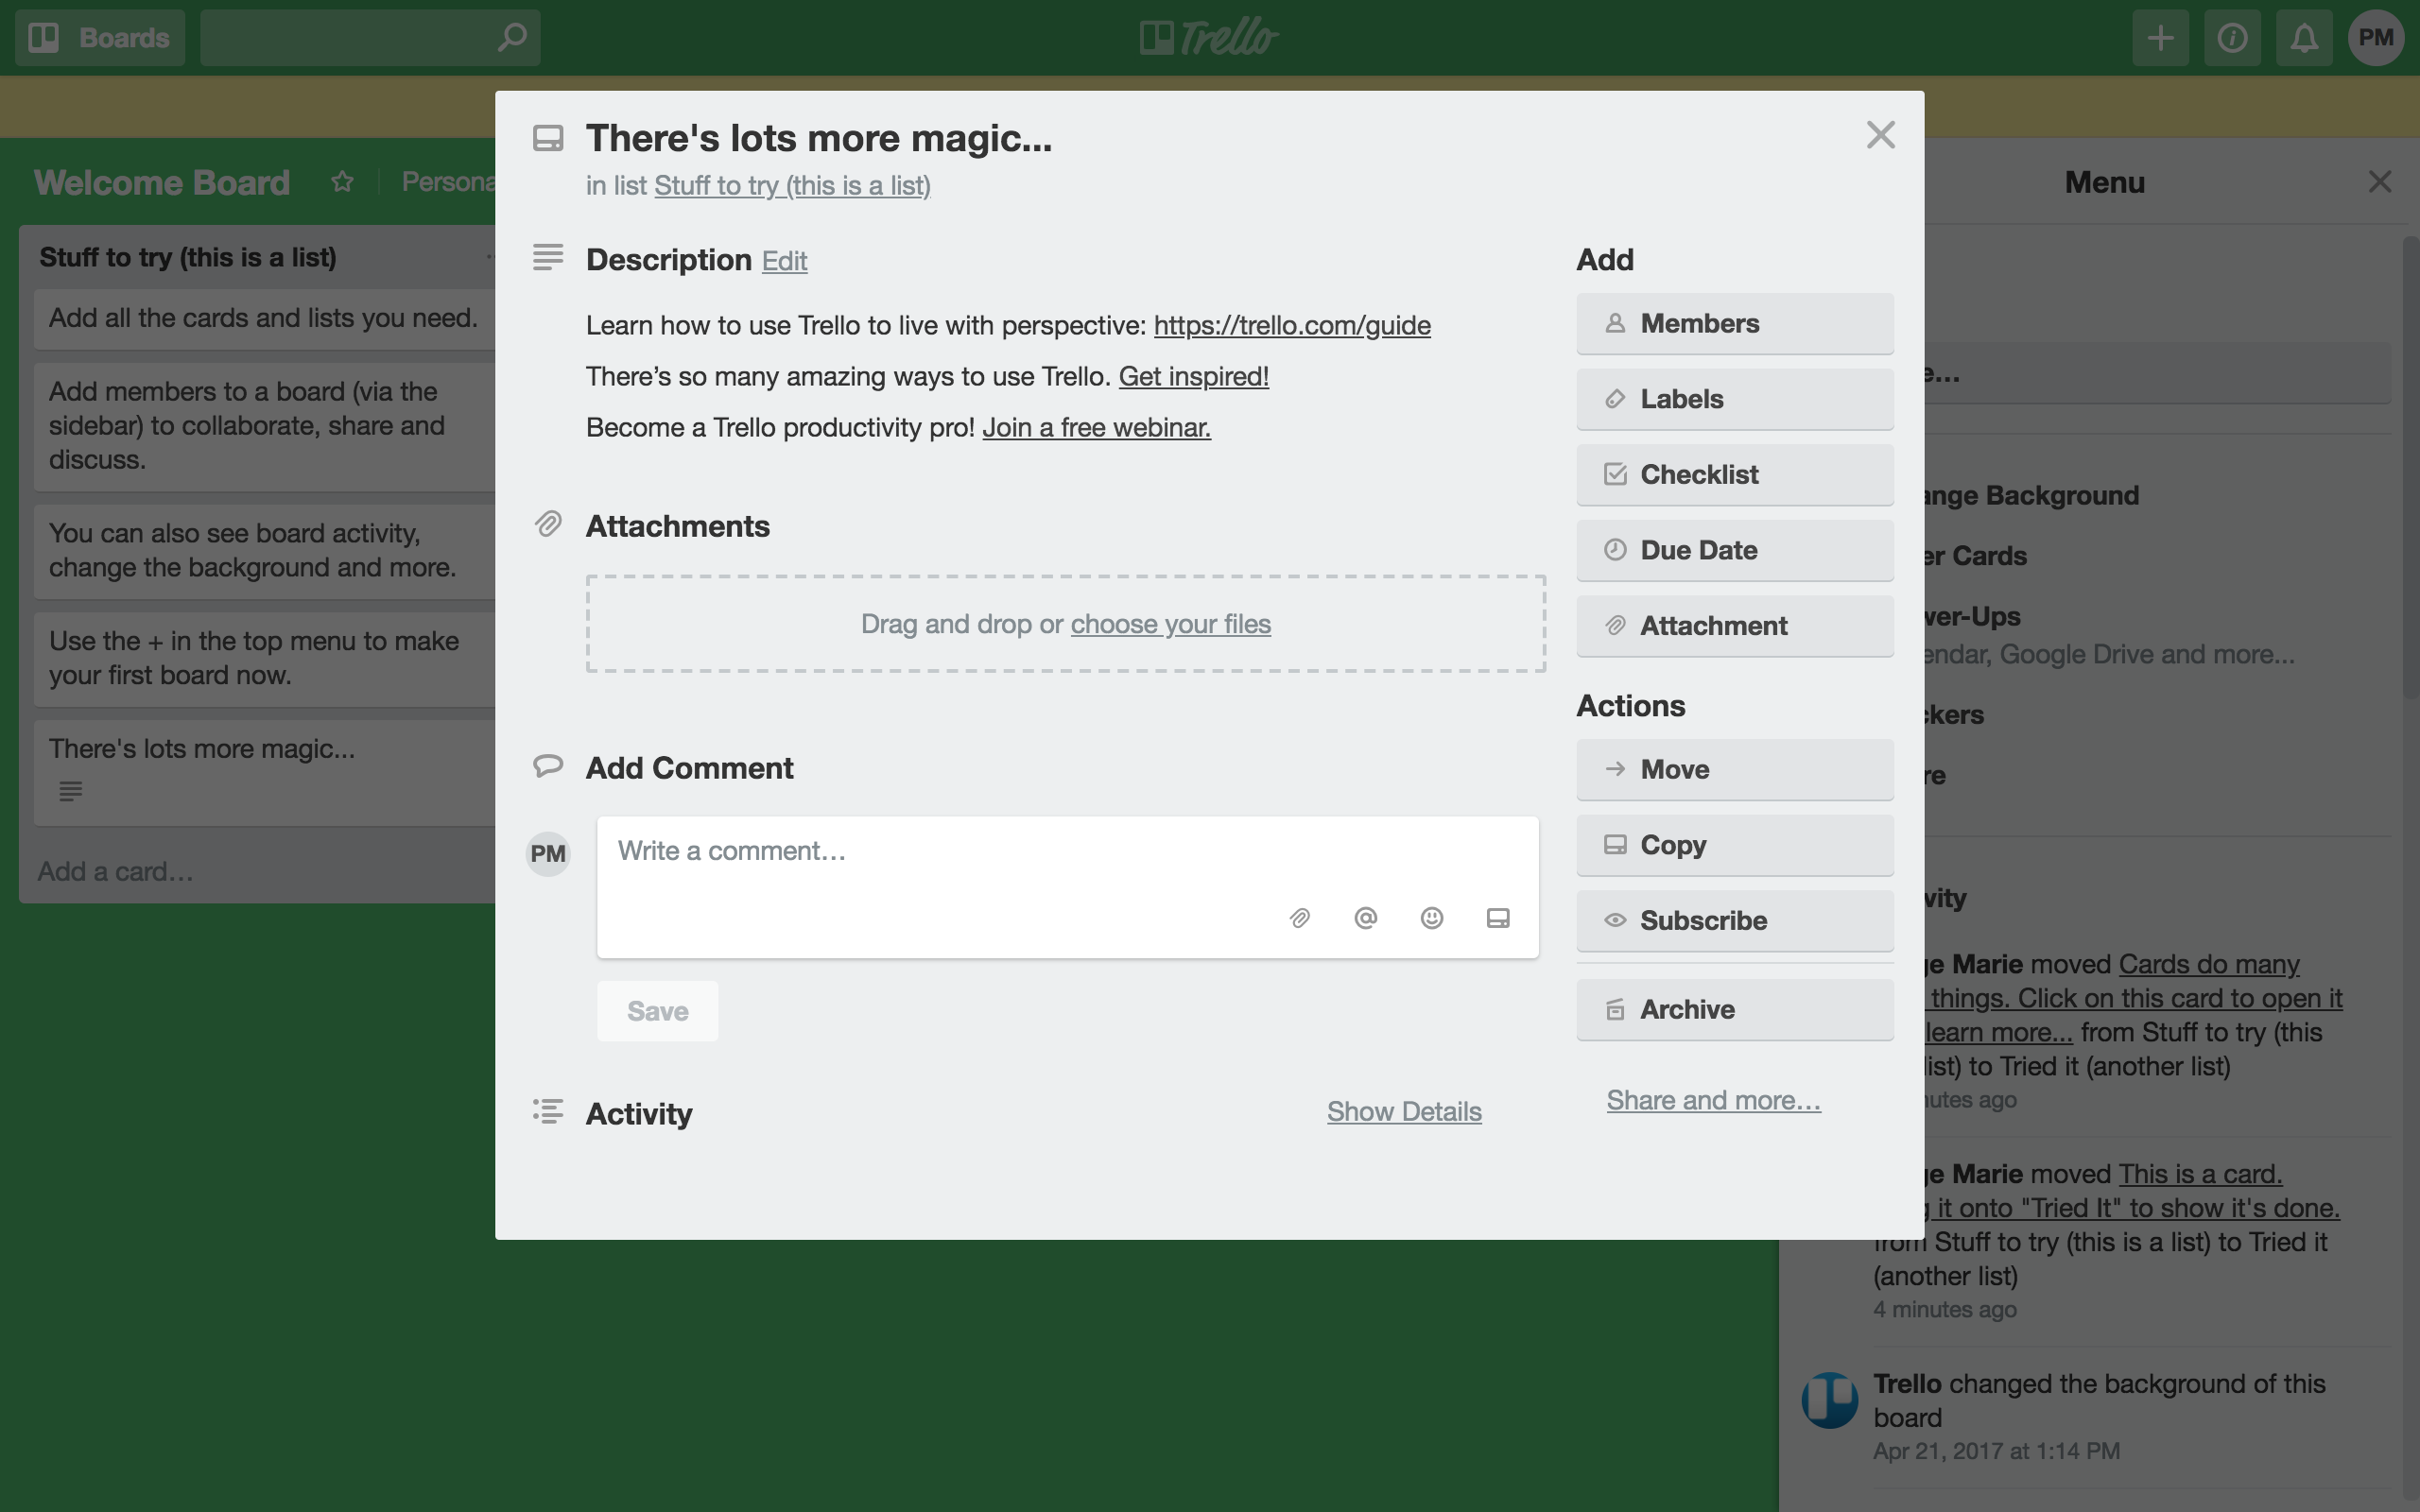Click the card title 'There's lots more magic...'
Screen dimensions: 2420x1512
coord(819,138)
